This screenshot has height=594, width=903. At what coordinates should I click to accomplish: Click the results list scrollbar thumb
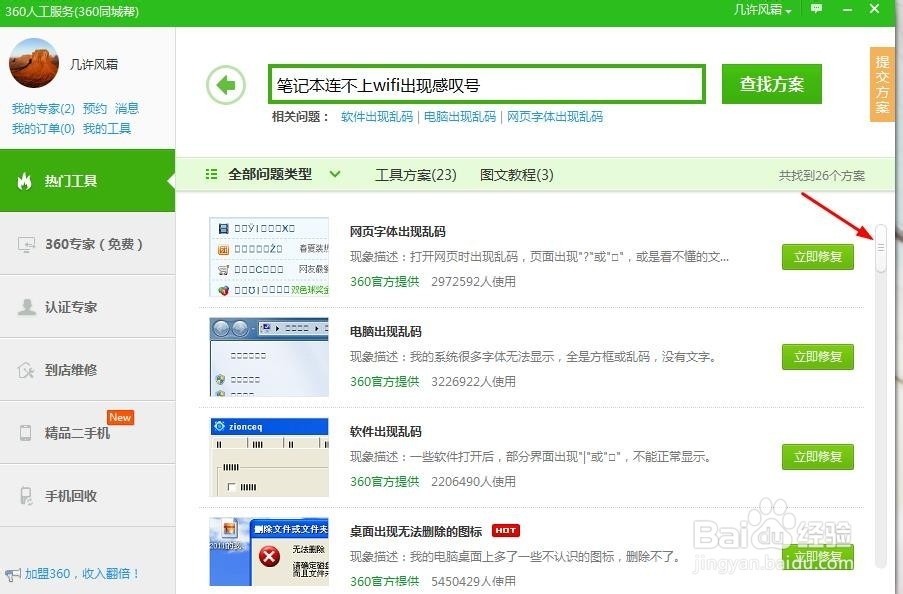pos(881,248)
